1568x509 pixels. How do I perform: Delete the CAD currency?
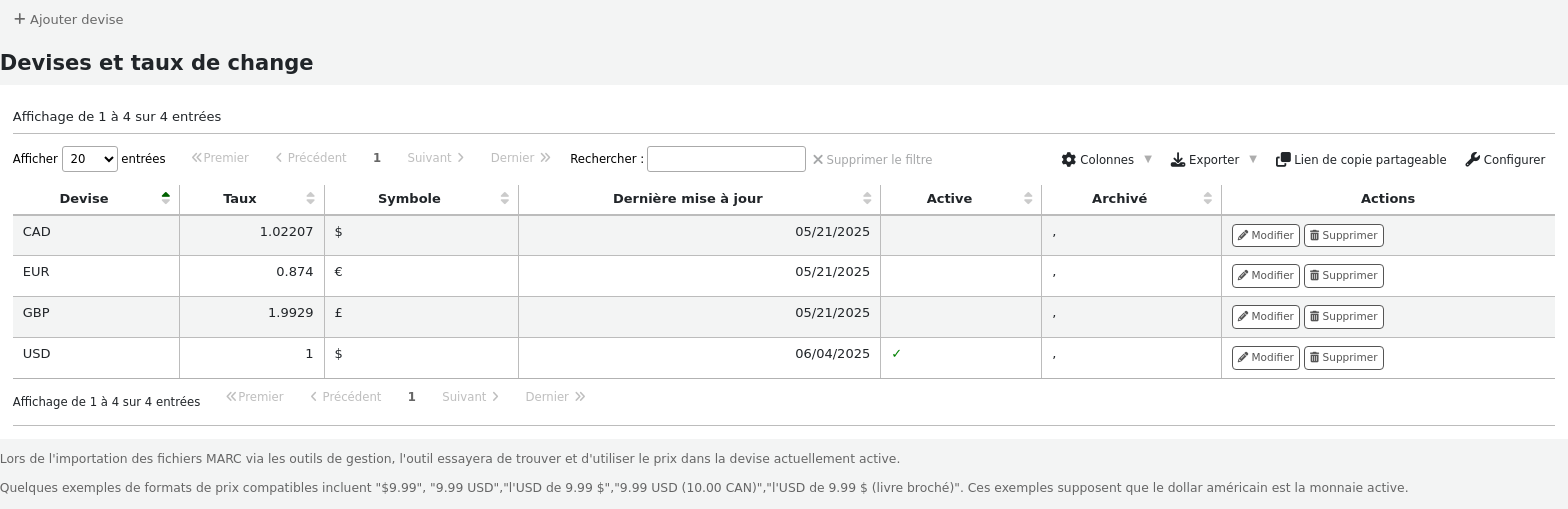(x=1344, y=235)
